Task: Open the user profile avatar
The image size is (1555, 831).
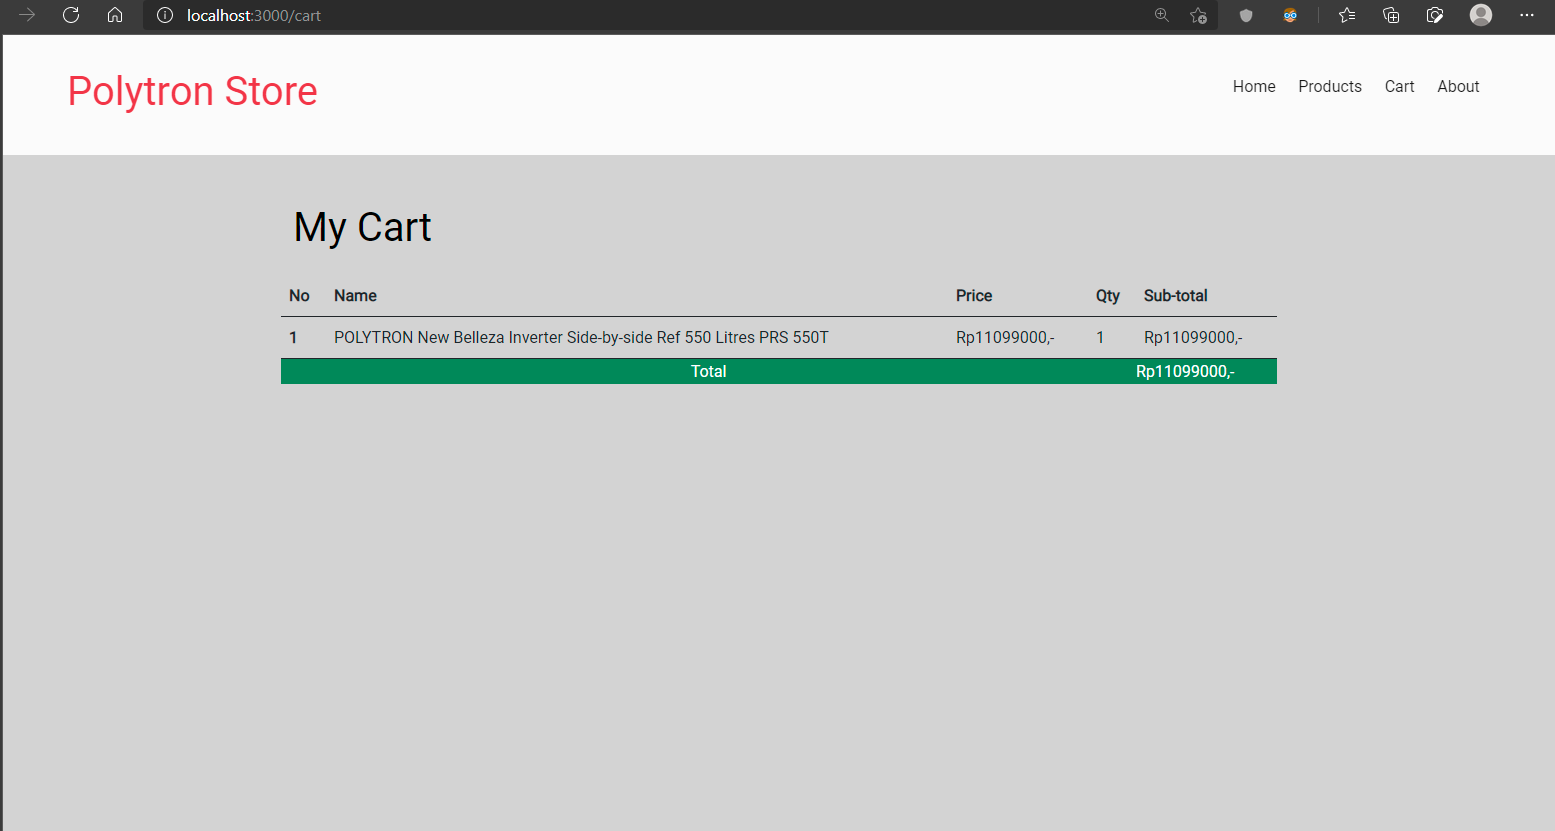Action: coord(1481,15)
